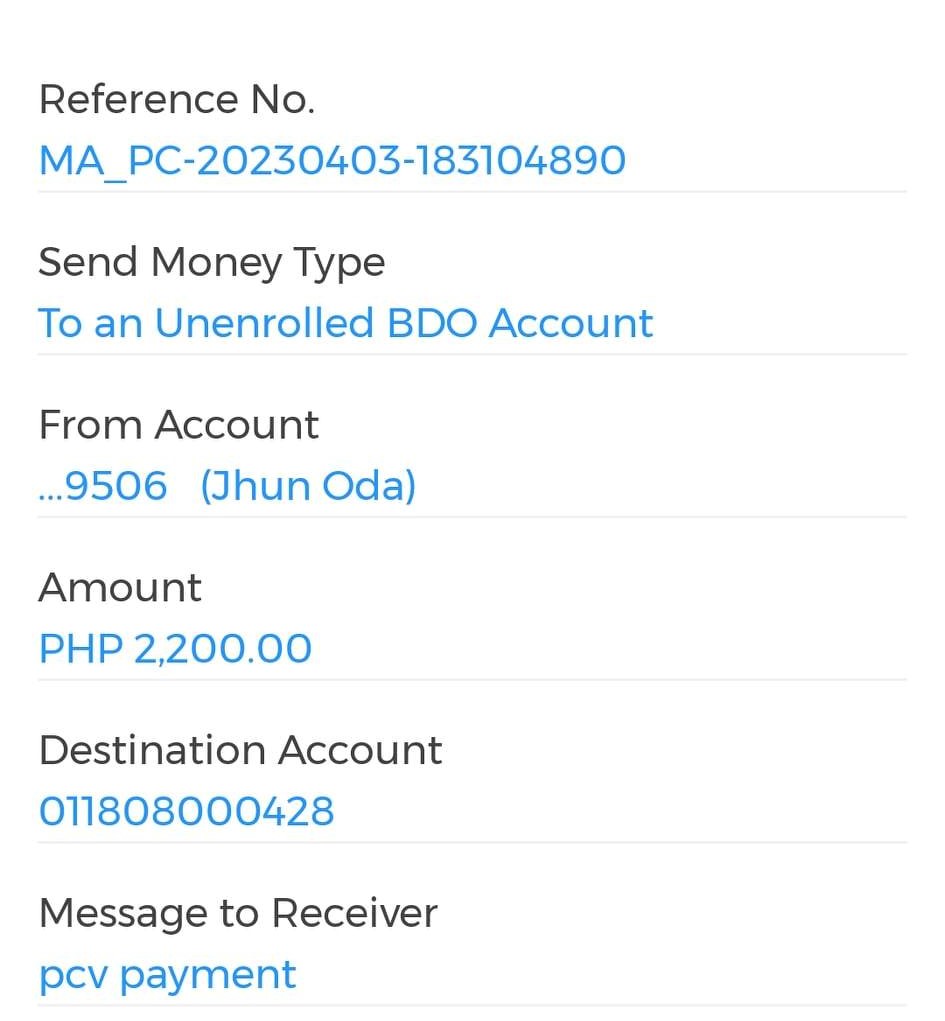Screen dimensions: 945x1021
Task: Tap the Amount label
Action: pyautogui.click(x=120, y=588)
